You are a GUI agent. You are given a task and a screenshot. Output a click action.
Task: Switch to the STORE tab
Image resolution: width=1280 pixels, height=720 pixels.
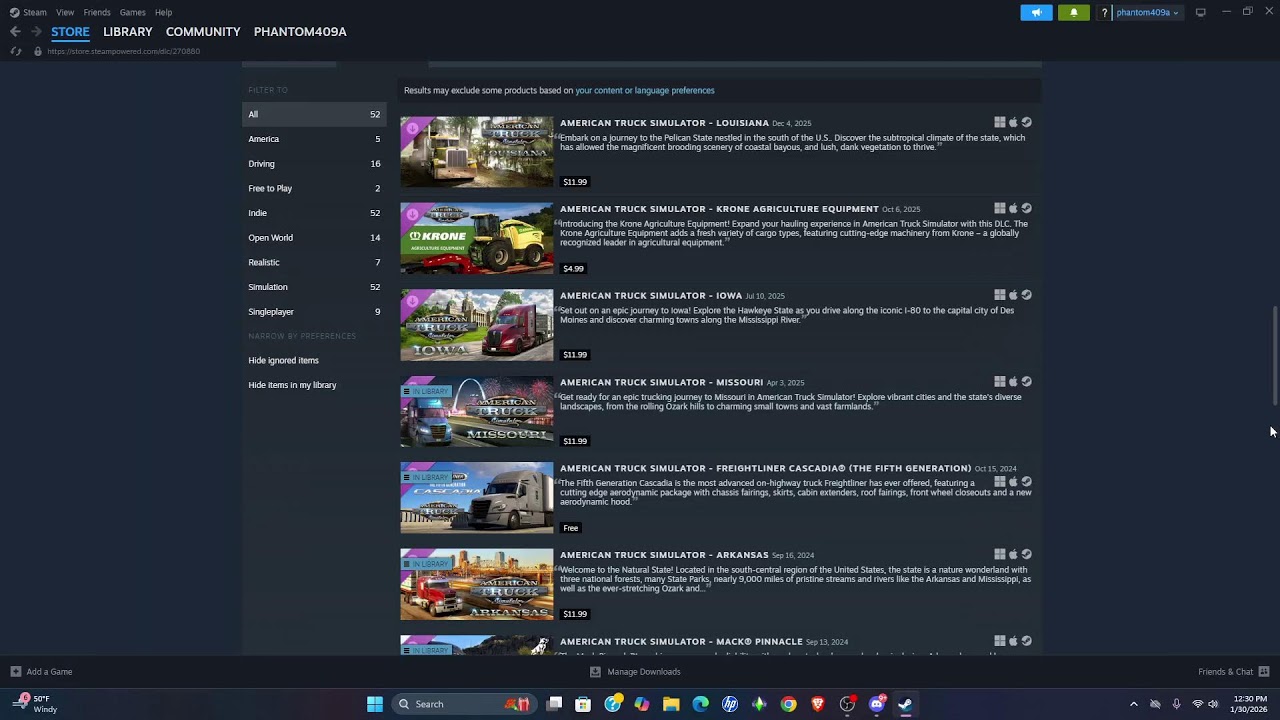70,32
